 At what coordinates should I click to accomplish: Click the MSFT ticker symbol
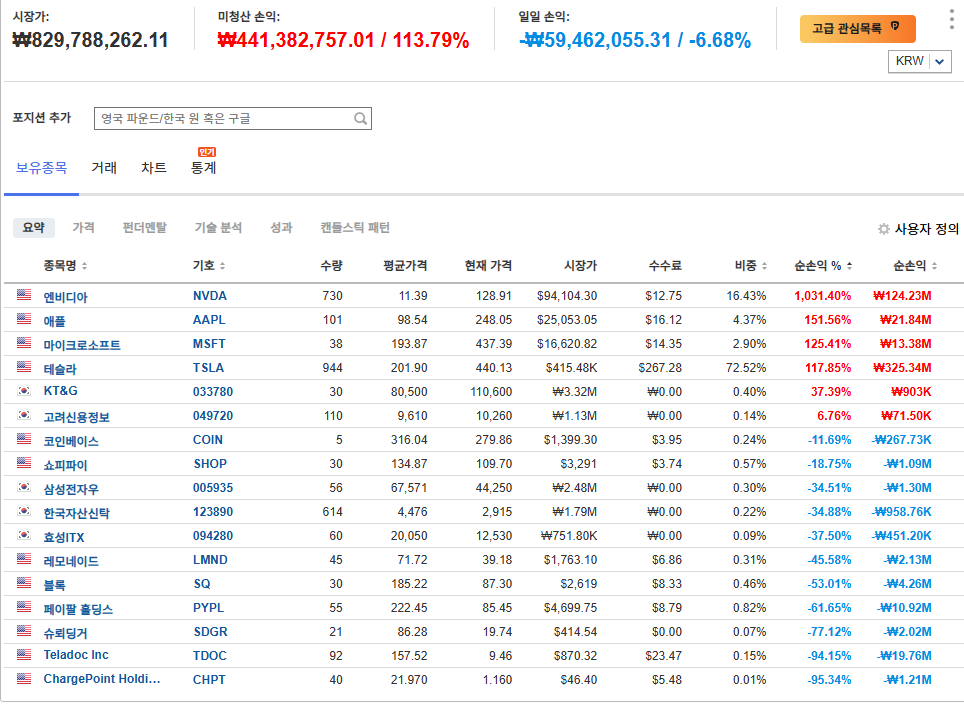(209, 344)
